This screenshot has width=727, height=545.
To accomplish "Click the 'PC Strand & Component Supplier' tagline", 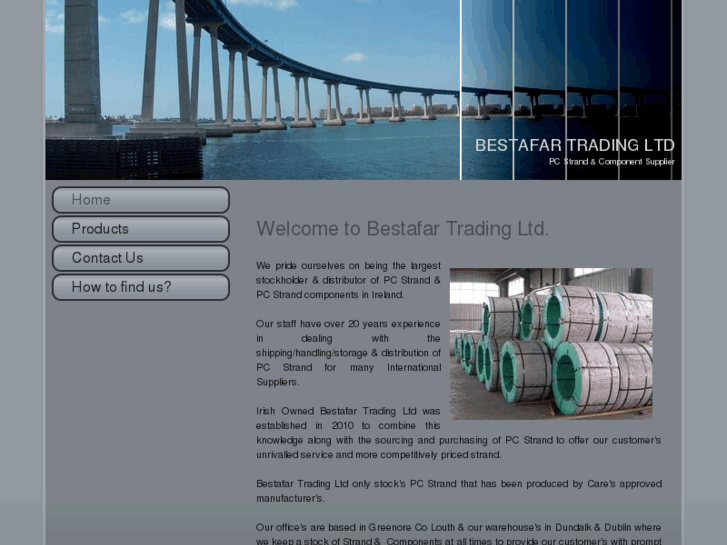I will [x=612, y=161].
